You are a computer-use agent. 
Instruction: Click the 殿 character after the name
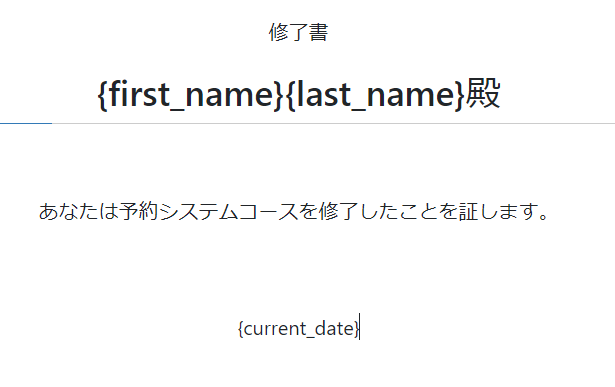pos(483,94)
